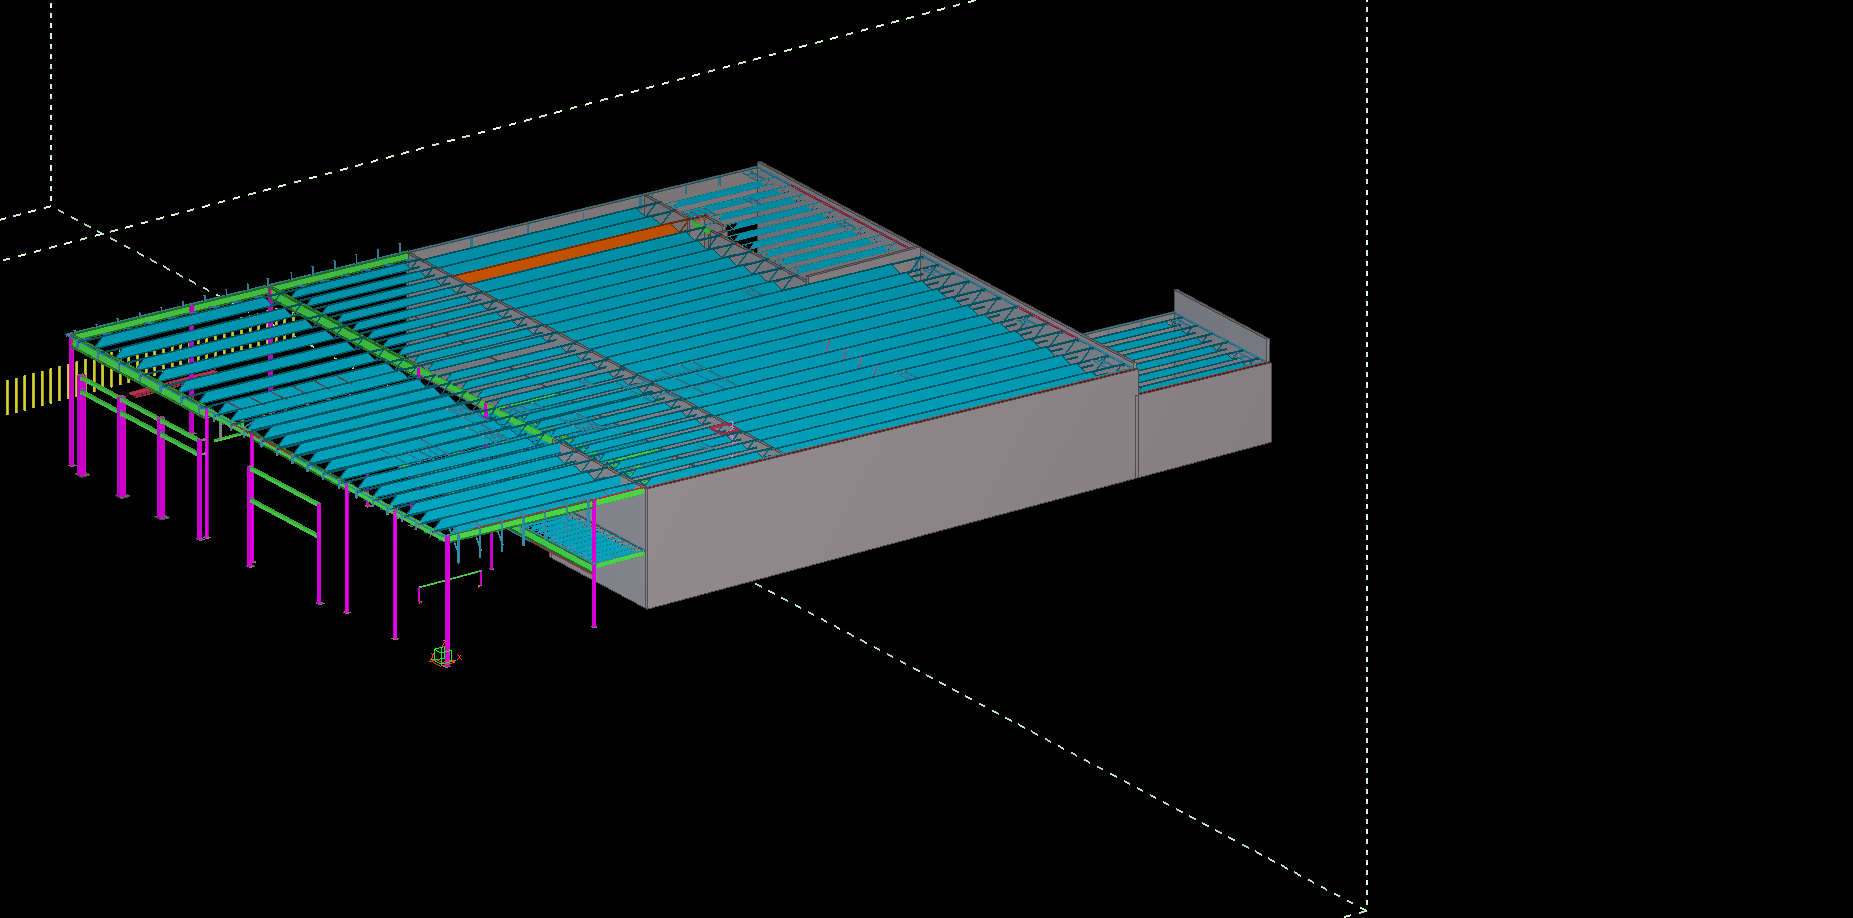This screenshot has height=918, width=1853.
Task: Click the vertical dashed boundary line on the right
Action: (x=1367, y=500)
